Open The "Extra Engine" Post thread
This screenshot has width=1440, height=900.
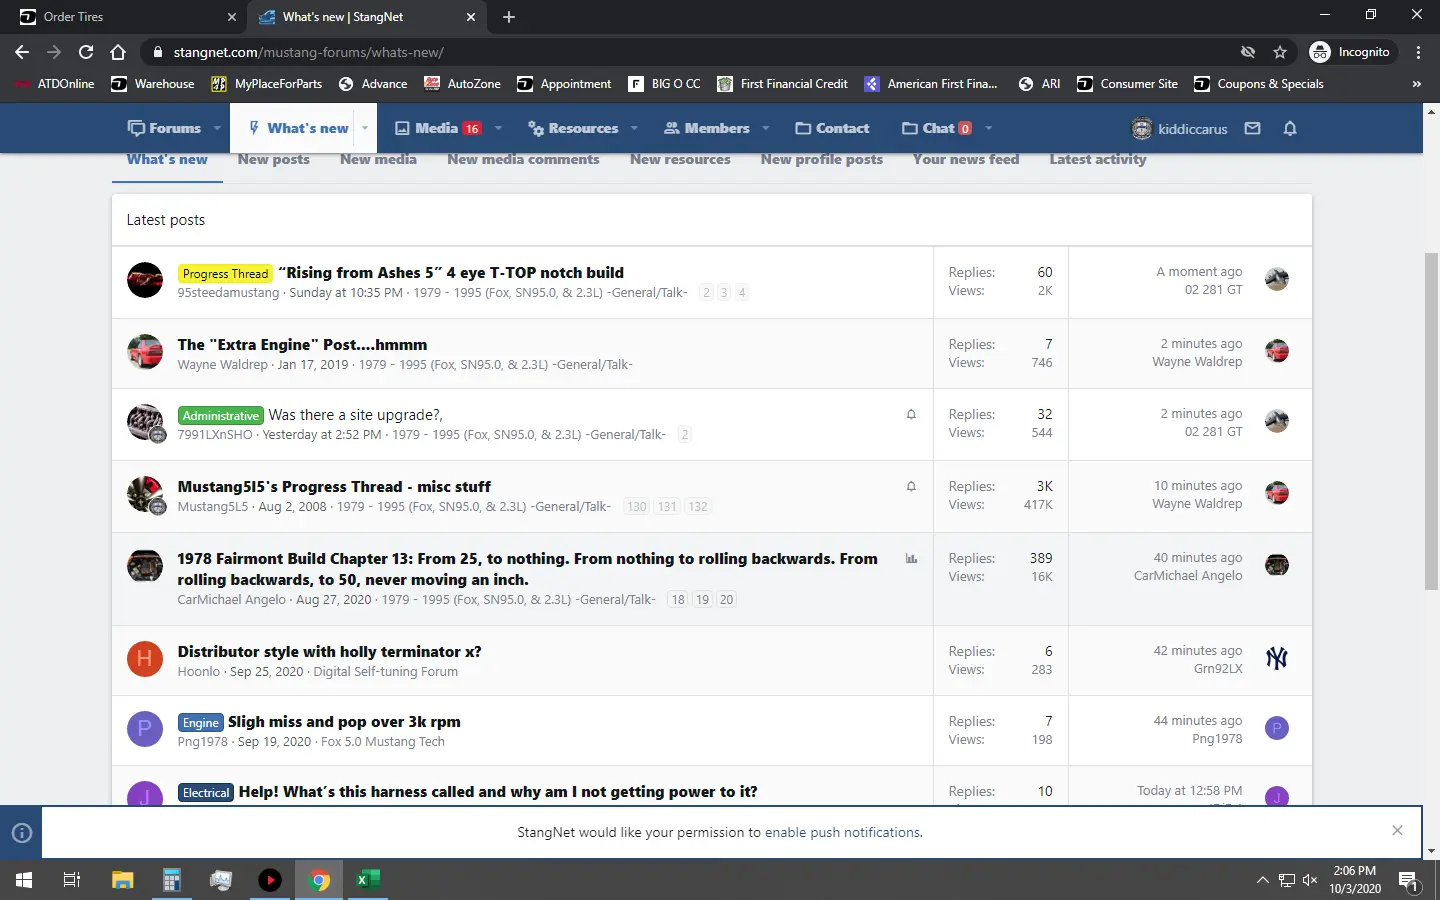coord(302,344)
